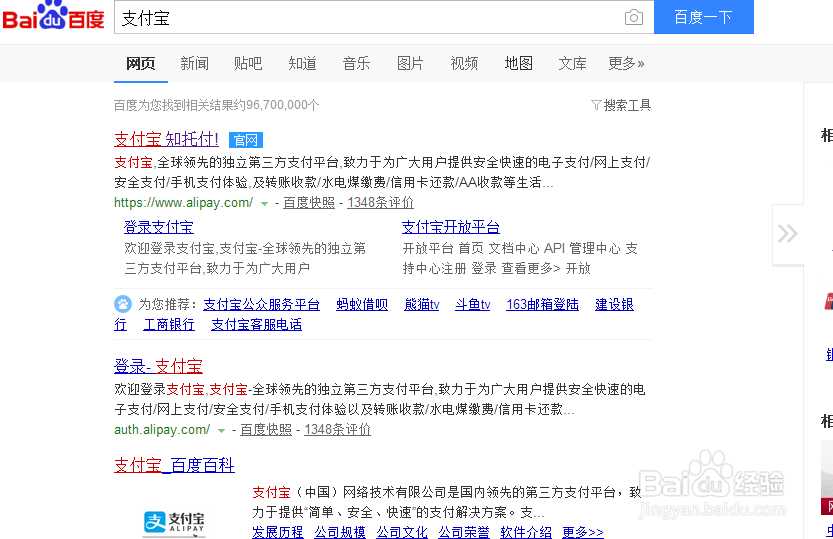
Task: Open camera image search icon
Action: [633, 18]
